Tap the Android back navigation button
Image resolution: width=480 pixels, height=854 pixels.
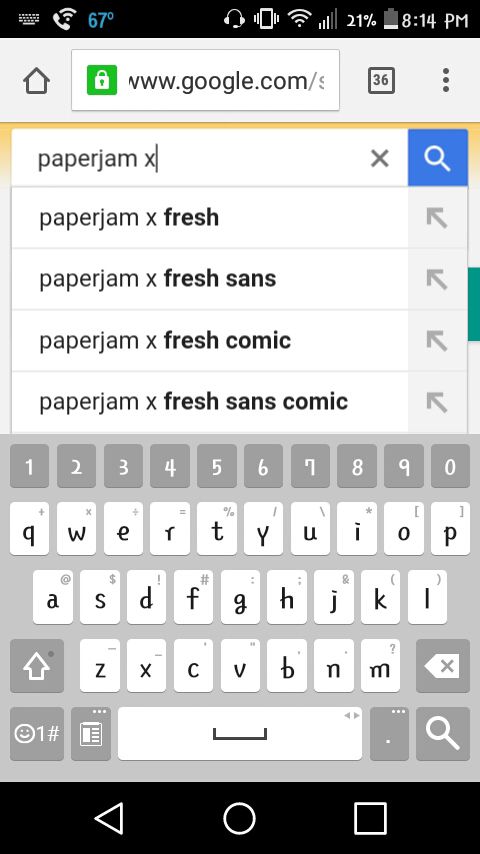(110, 818)
